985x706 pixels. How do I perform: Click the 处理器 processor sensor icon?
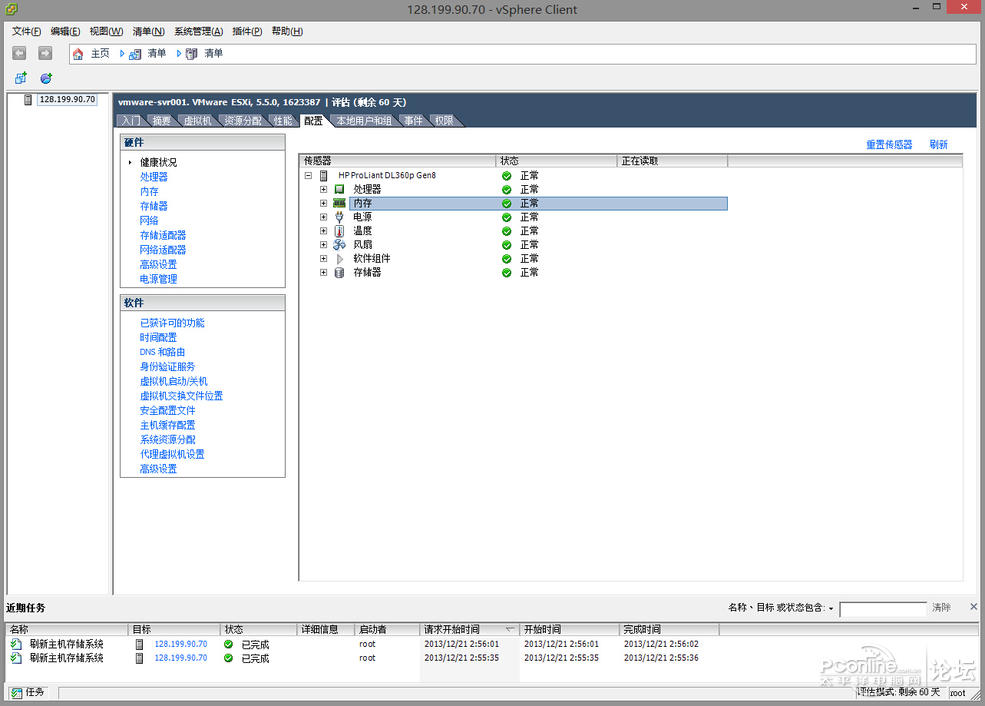click(x=339, y=190)
